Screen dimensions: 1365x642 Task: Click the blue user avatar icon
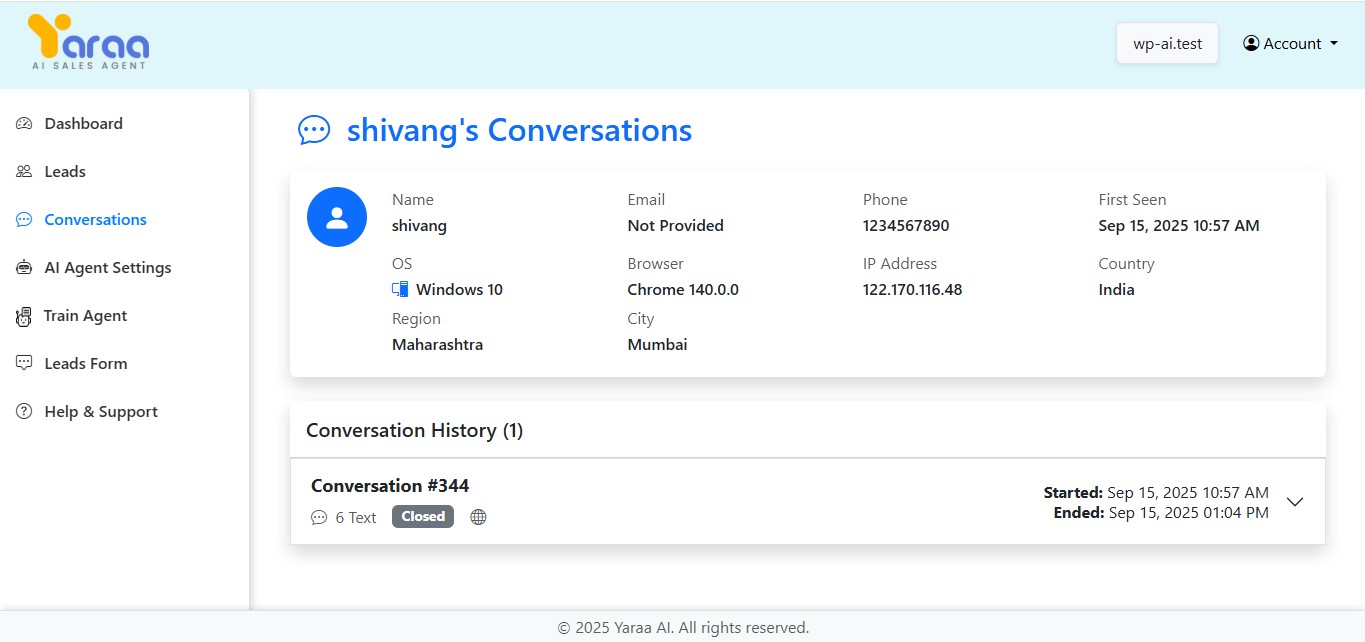[x=337, y=217]
